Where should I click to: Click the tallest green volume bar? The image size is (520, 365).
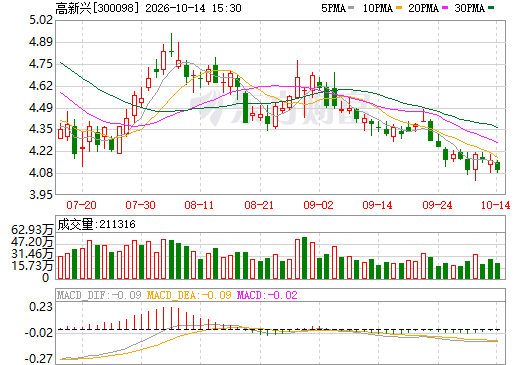[304, 258]
